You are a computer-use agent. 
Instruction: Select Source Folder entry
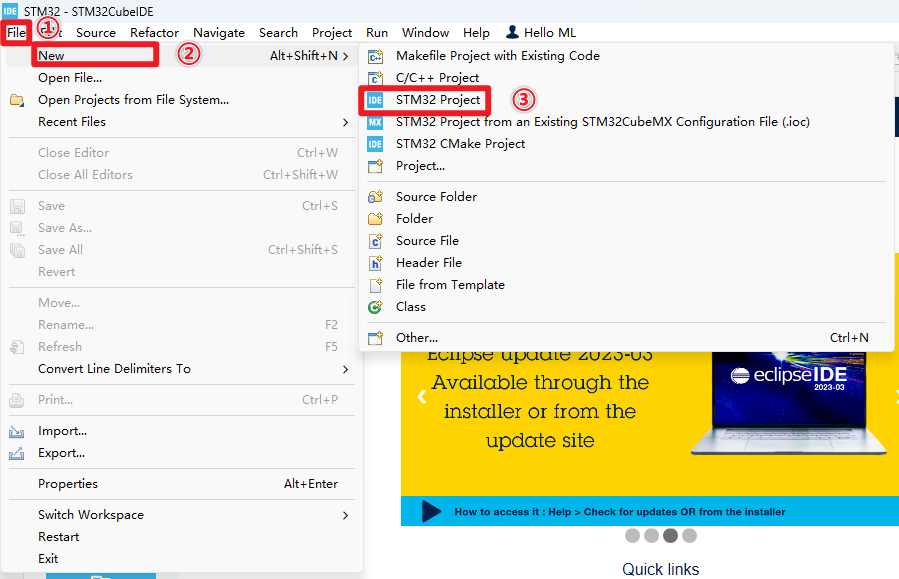point(625,197)
